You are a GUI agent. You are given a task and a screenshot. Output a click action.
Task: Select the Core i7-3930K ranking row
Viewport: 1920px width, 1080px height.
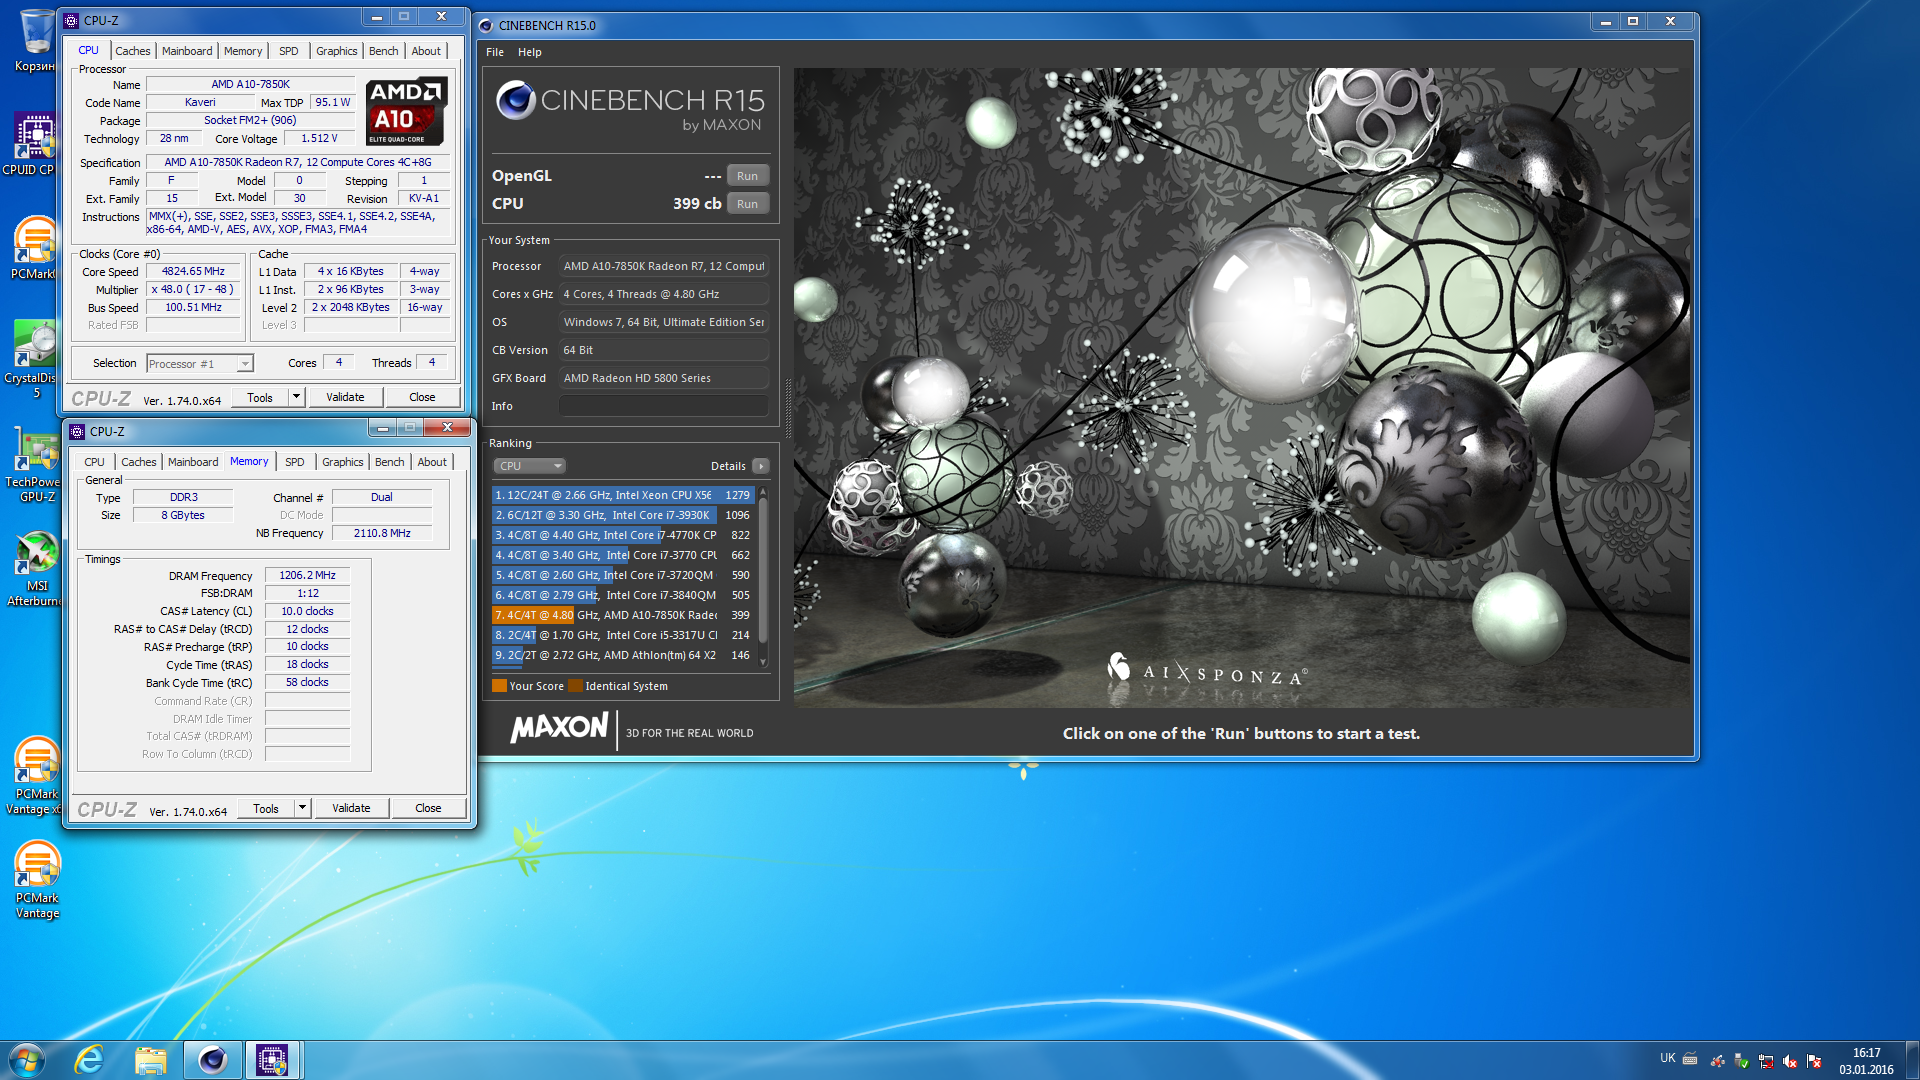coord(623,515)
